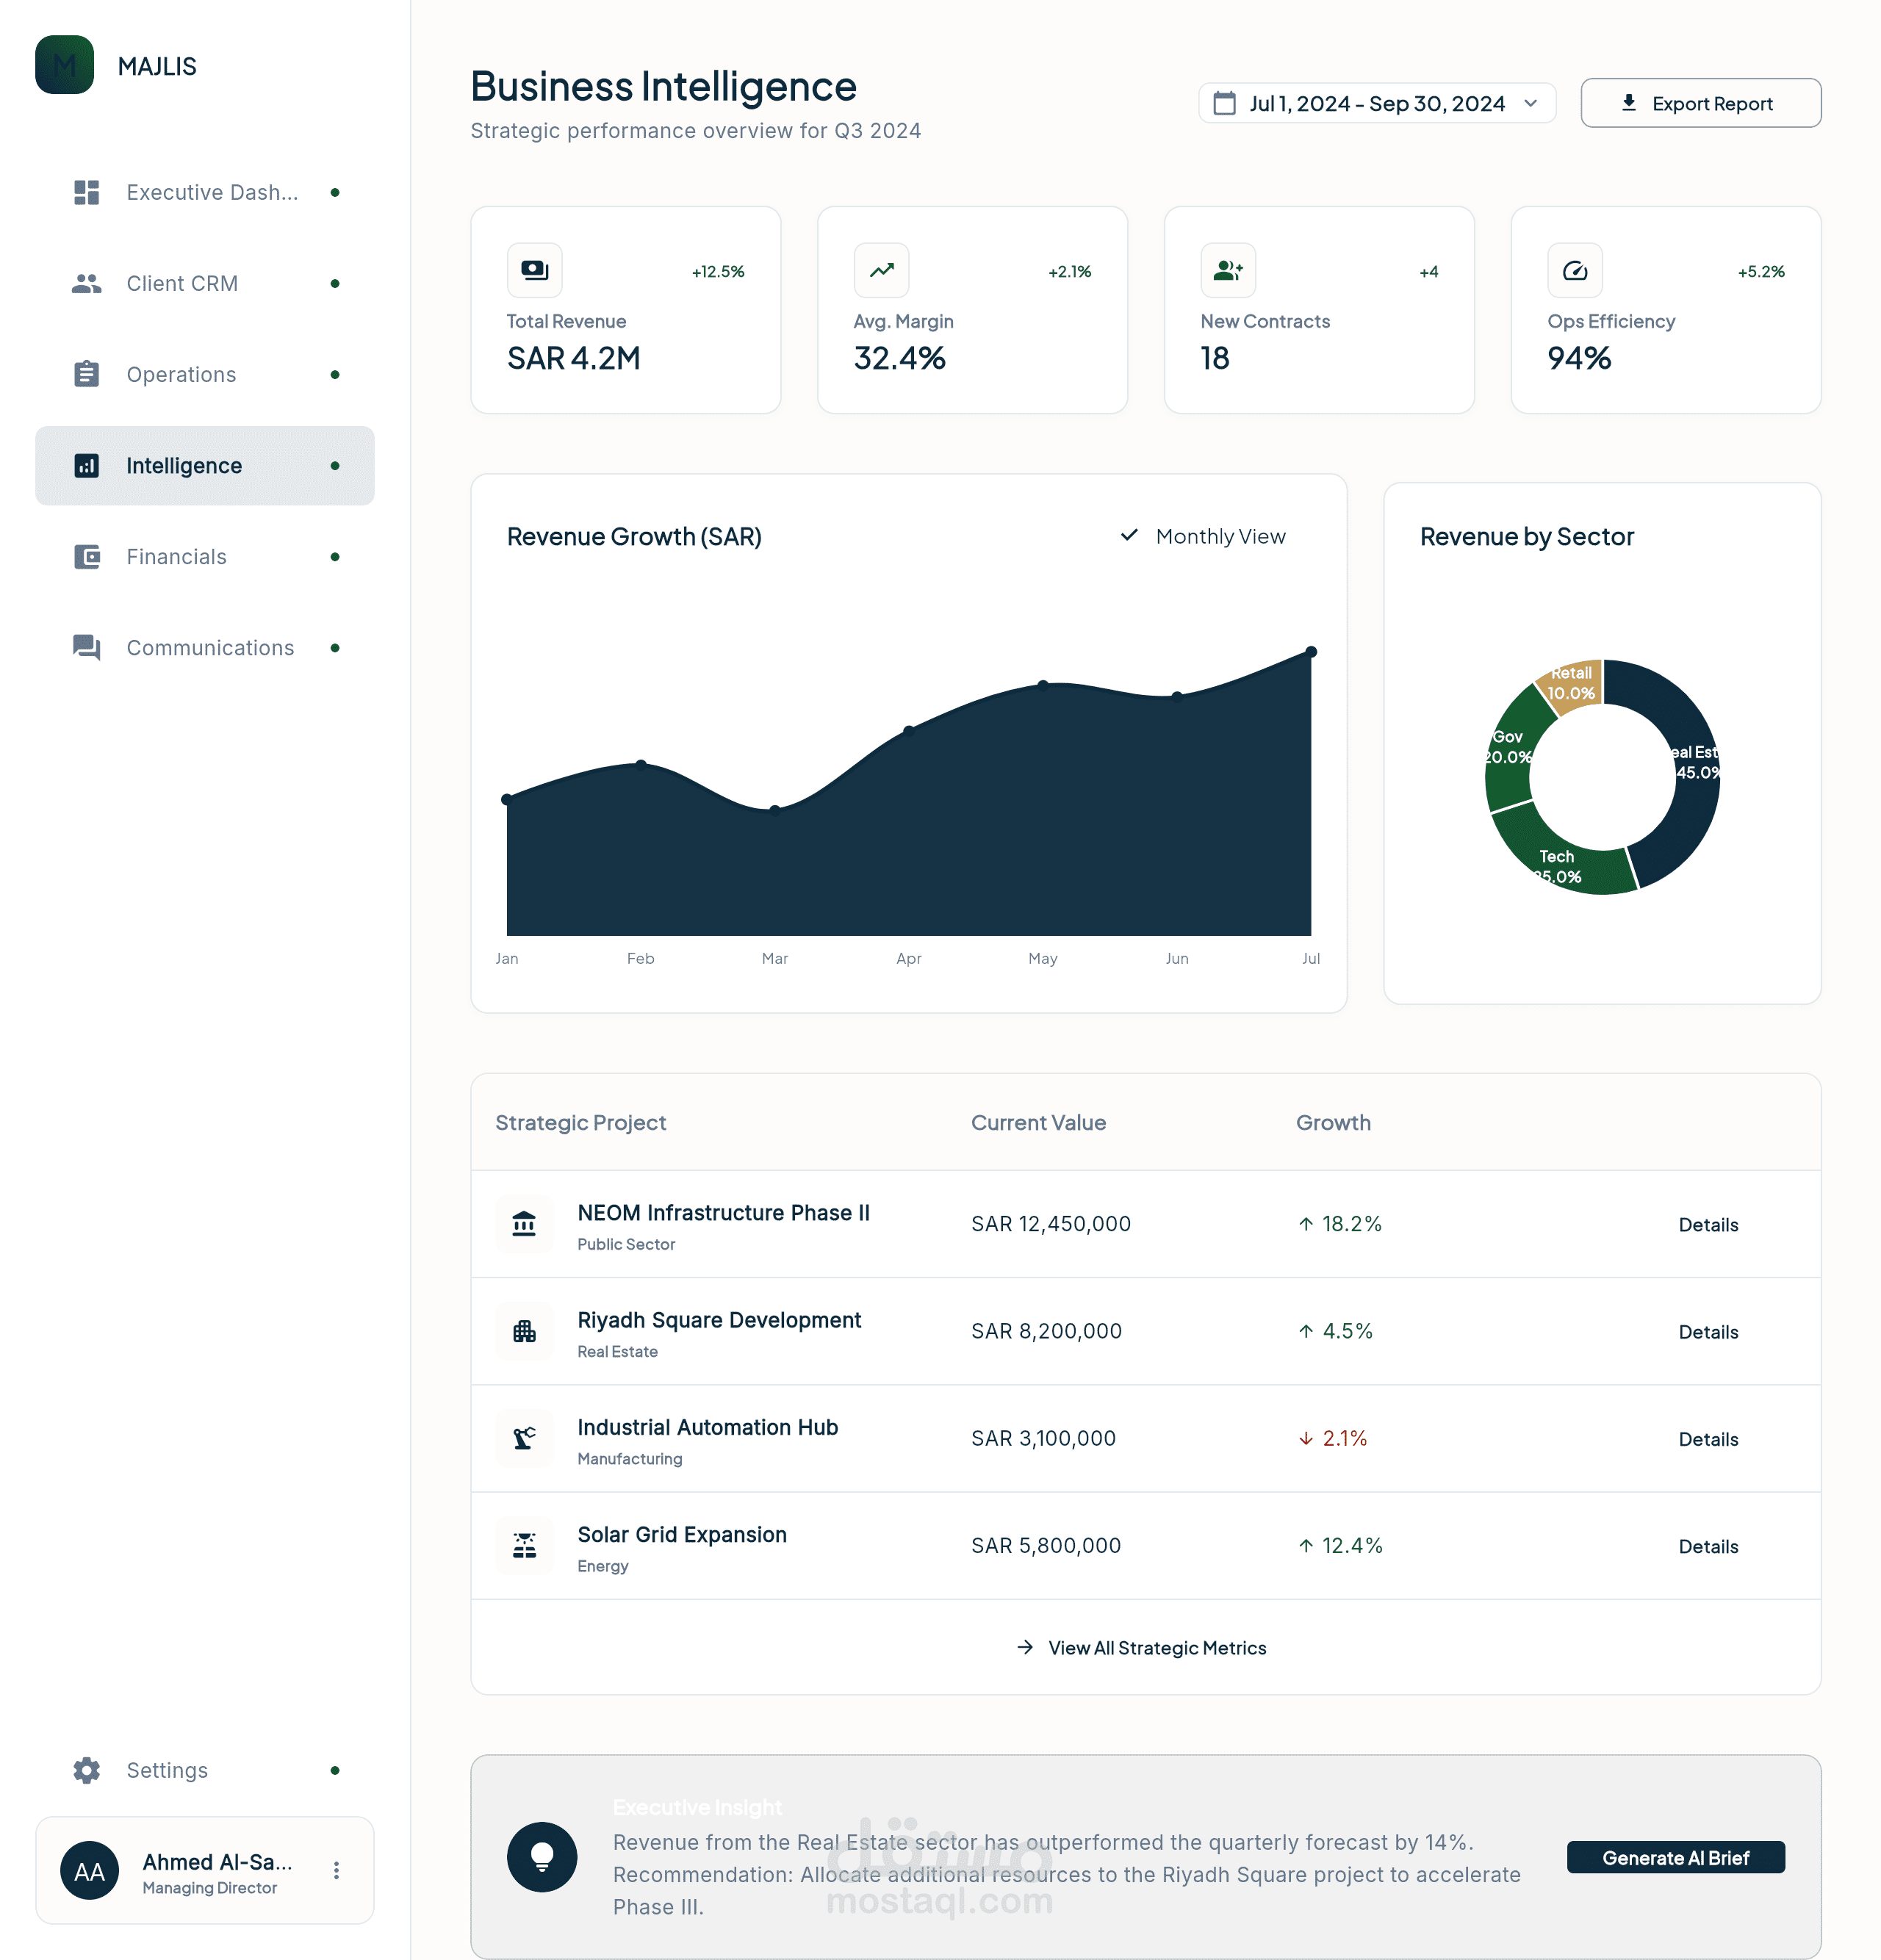This screenshot has height=1960, width=1881.
Task: Click the Retail segment of donut chart
Action: click(x=1573, y=683)
